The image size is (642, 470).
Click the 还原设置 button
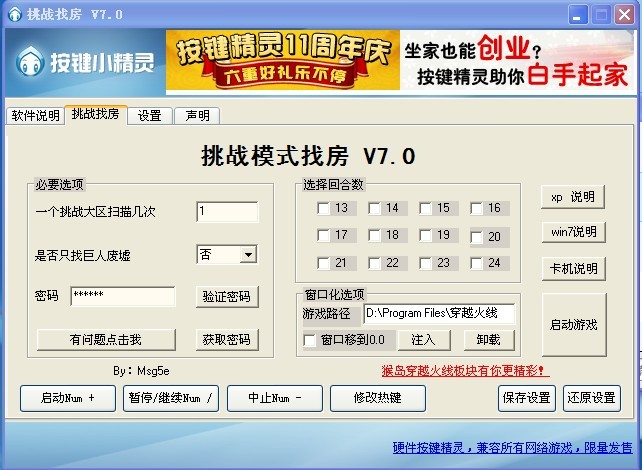coord(592,398)
